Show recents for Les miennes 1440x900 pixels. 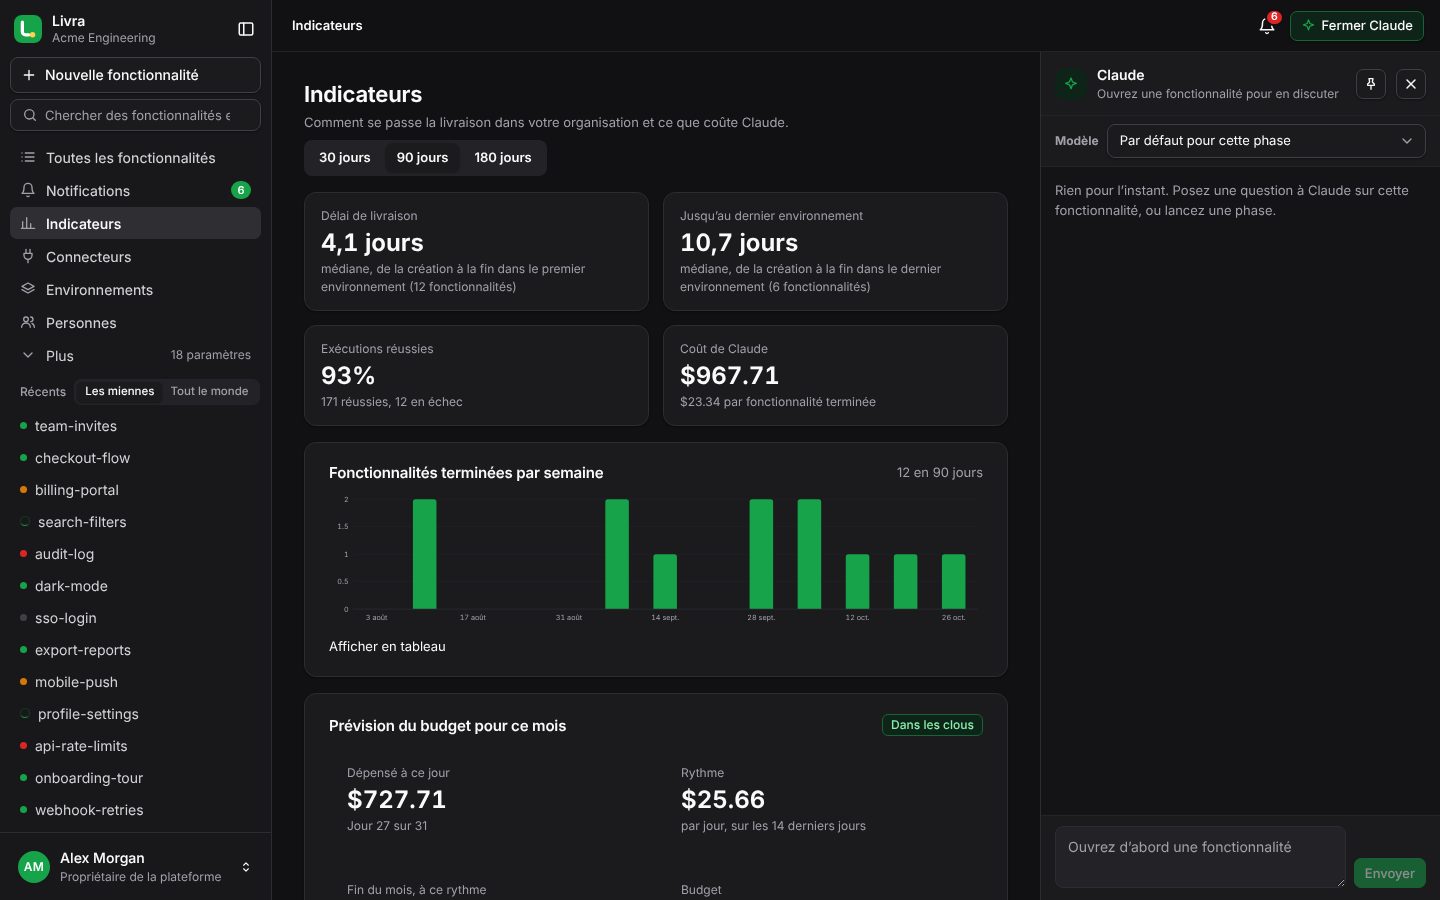[120, 392]
